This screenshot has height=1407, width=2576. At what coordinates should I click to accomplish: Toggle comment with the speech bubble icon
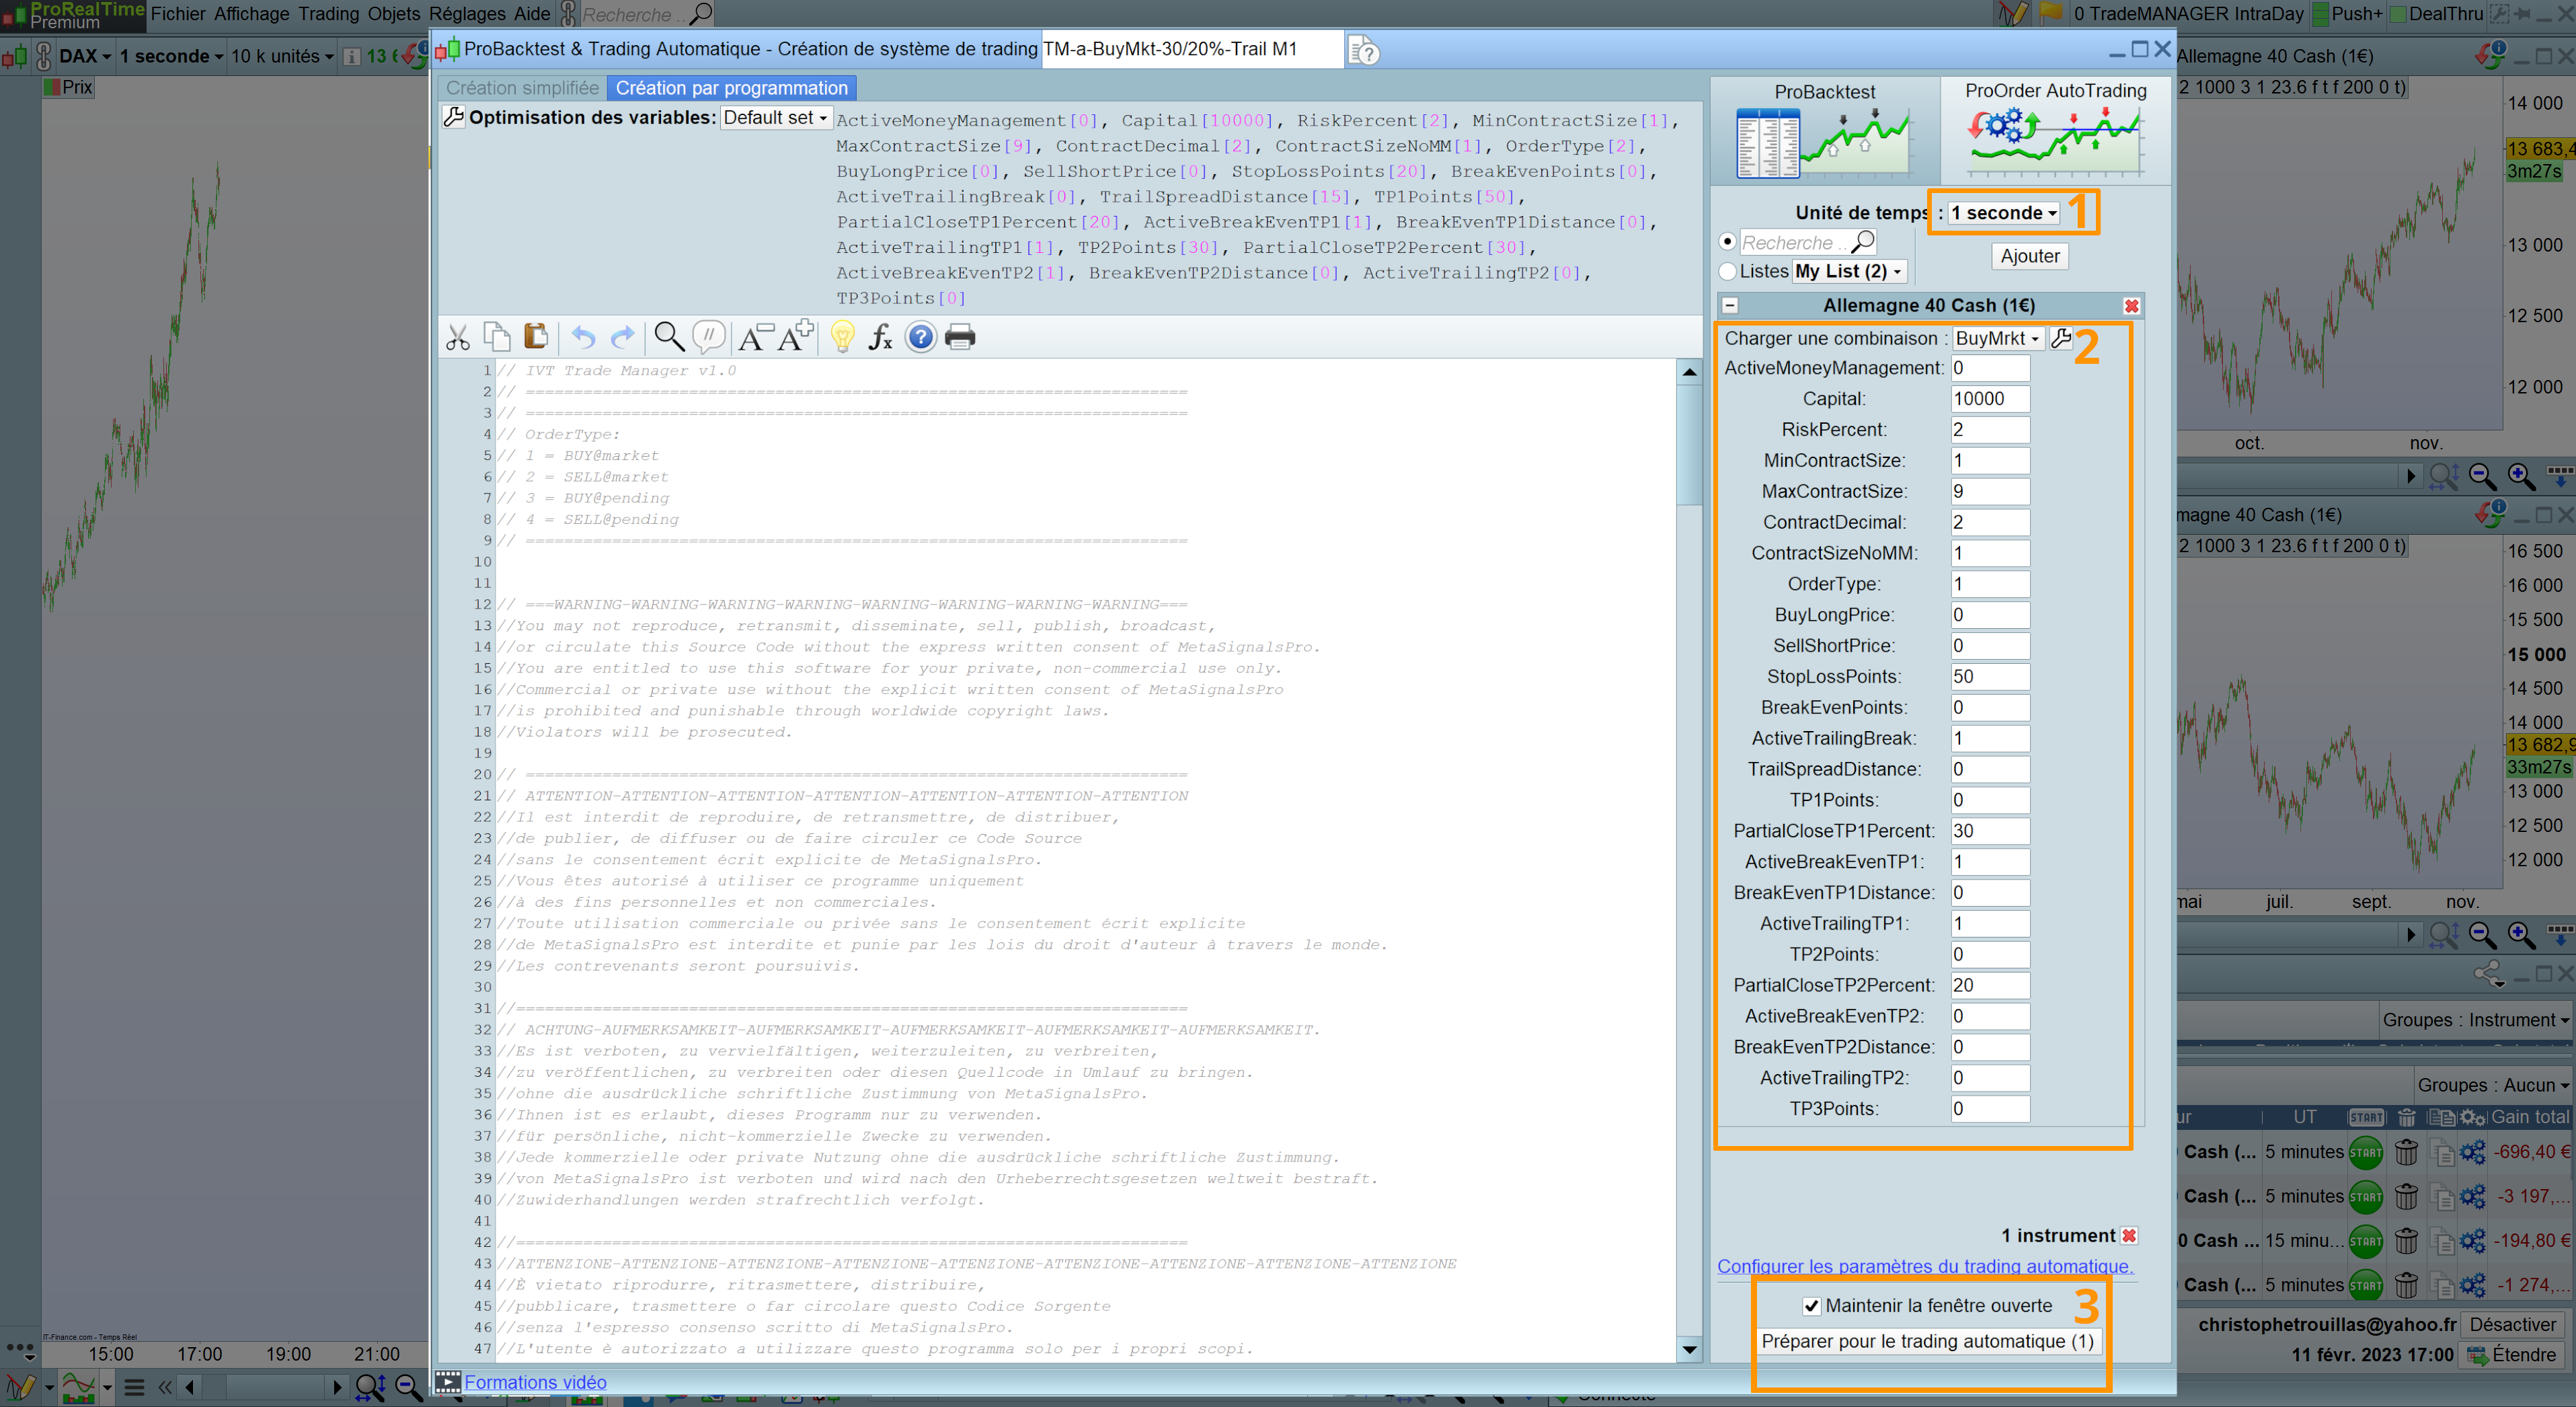pyautogui.click(x=709, y=337)
